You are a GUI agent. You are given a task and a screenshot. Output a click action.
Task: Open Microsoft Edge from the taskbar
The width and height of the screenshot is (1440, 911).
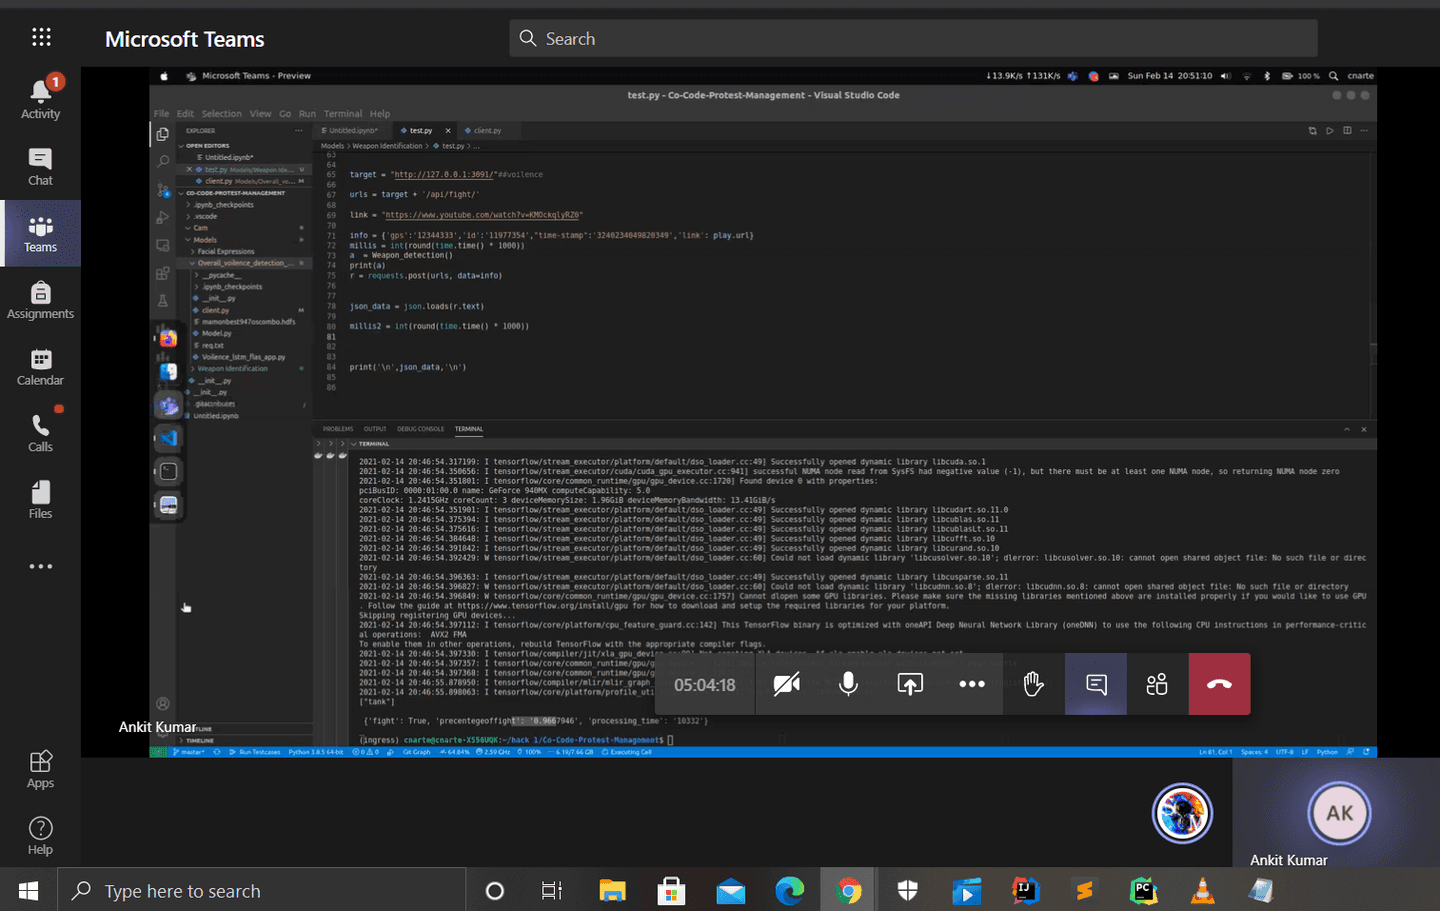(x=789, y=890)
